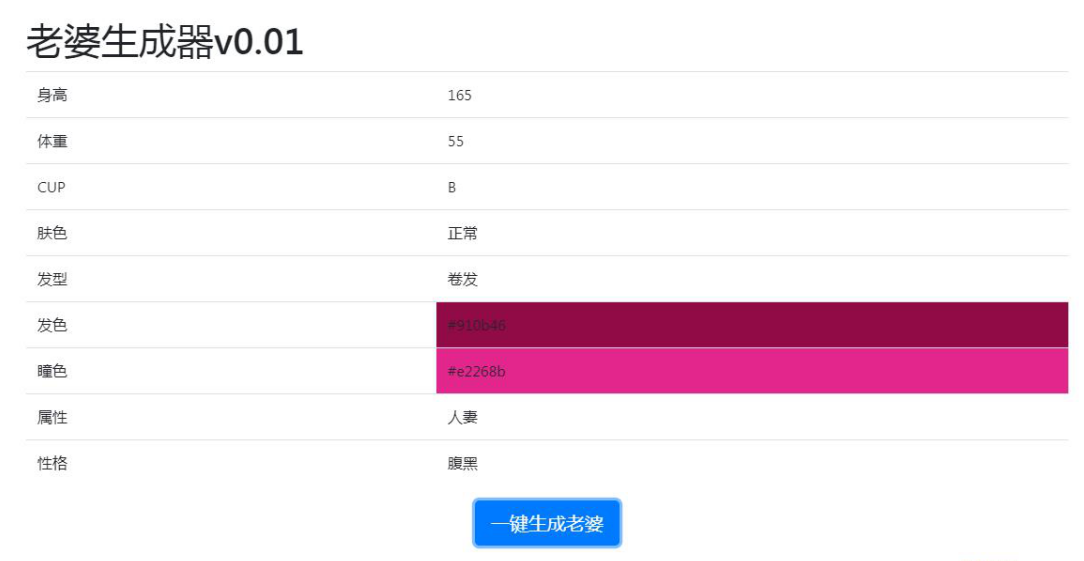Click the 一键生成老婆 button
This screenshot has height=561, width=1084.
(547, 523)
